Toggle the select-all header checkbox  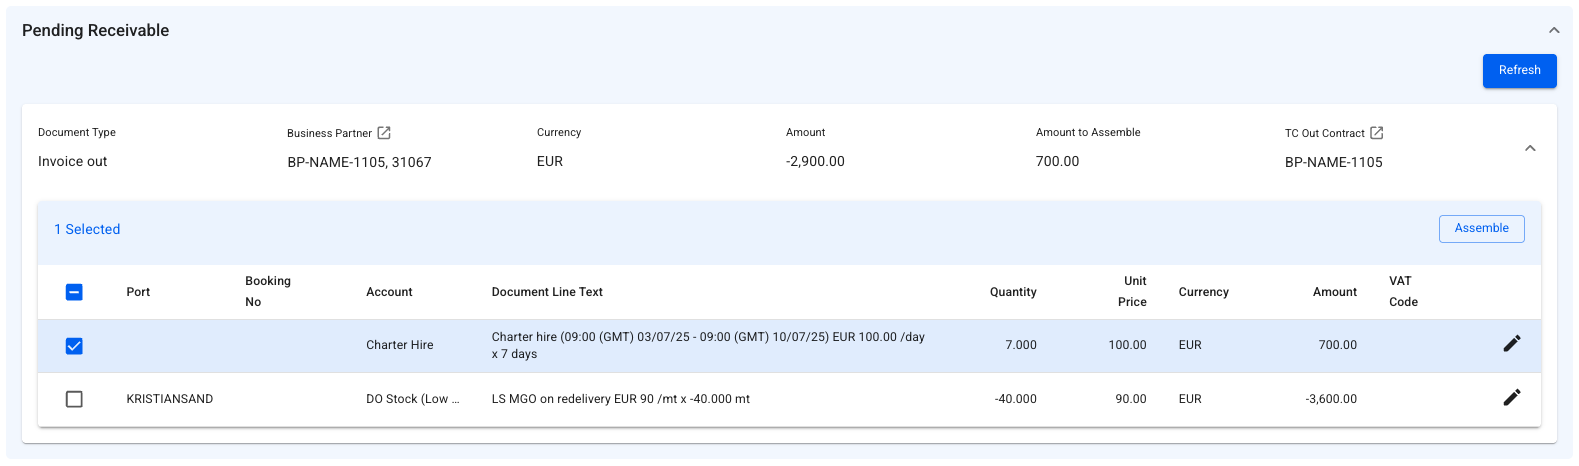[74, 292]
